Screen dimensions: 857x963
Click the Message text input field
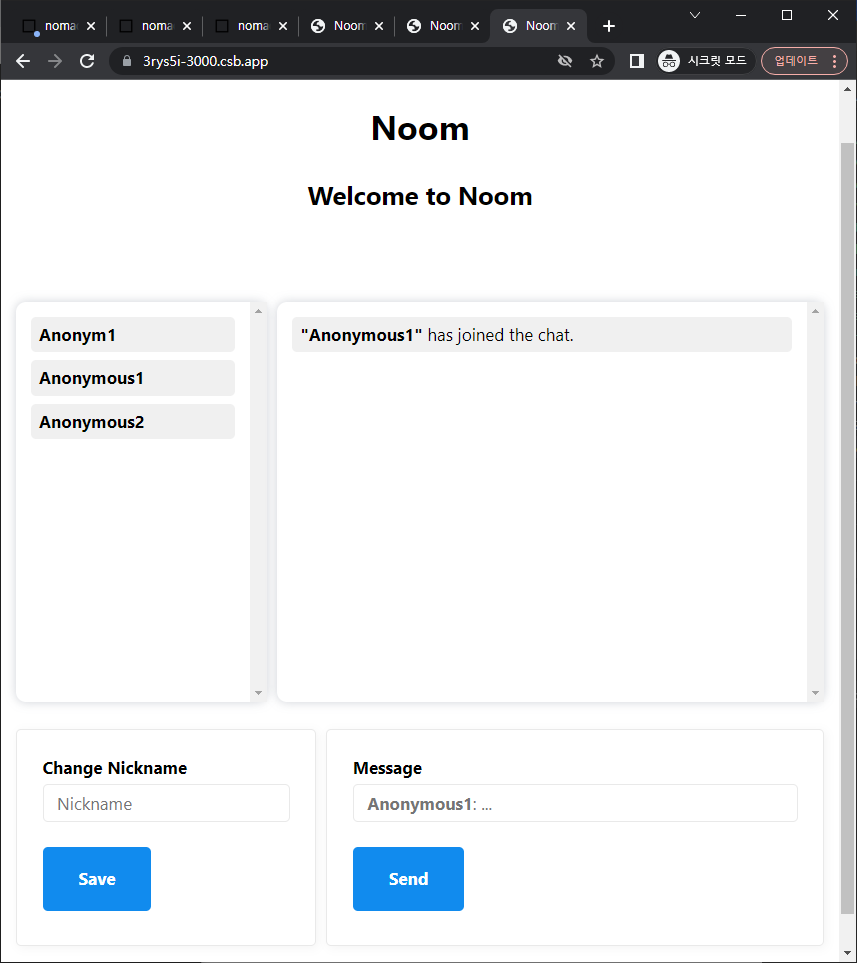tap(575, 804)
